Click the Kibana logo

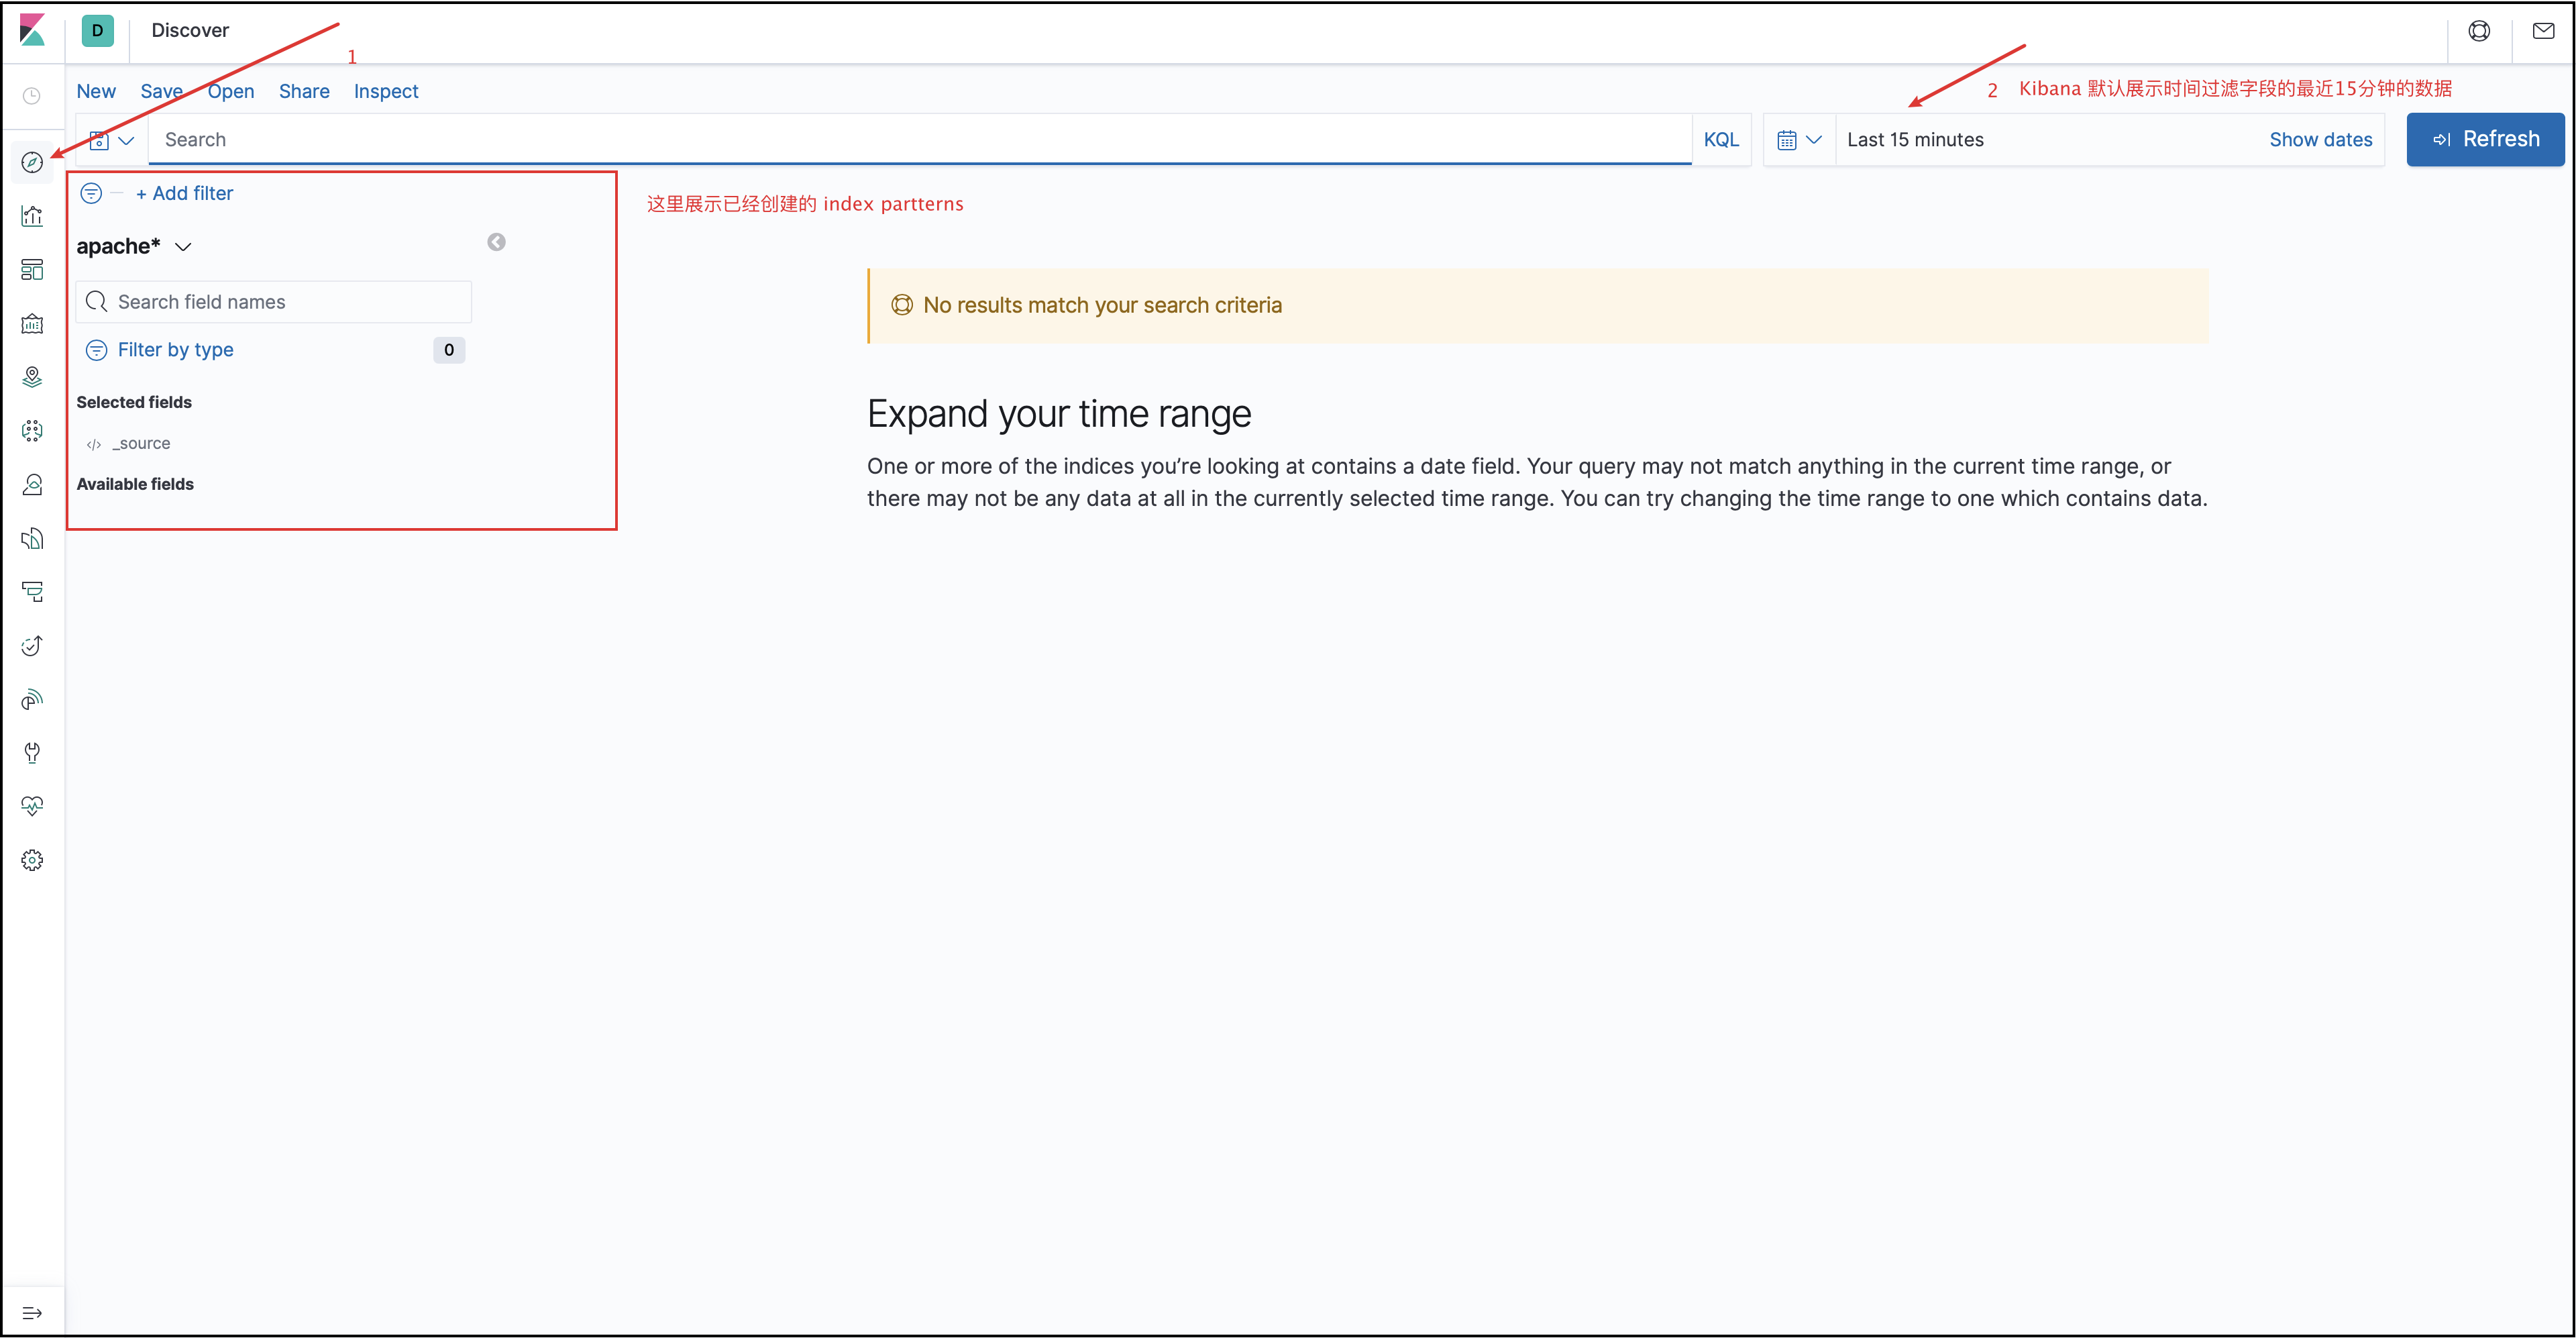32,30
